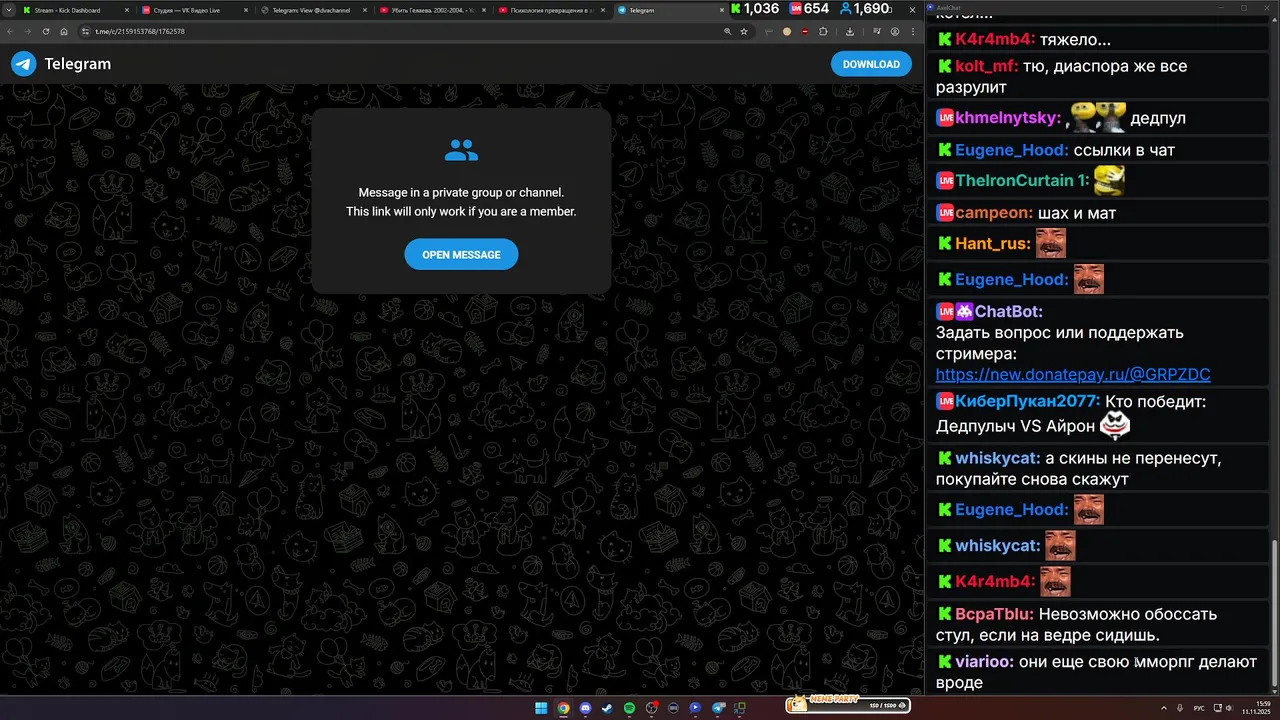The height and width of the screenshot is (720, 1280).
Task: Click the mask emote after Айрон
Action: coord(1115,426)
